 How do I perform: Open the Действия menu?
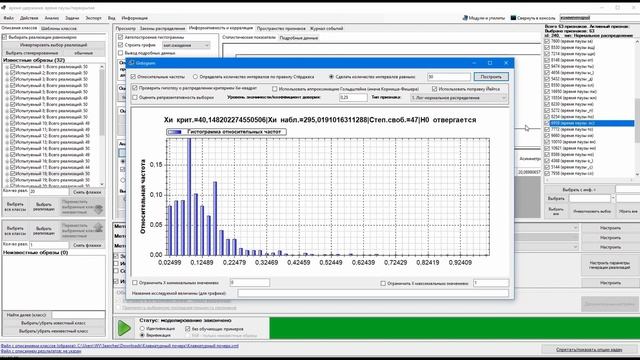29,18
